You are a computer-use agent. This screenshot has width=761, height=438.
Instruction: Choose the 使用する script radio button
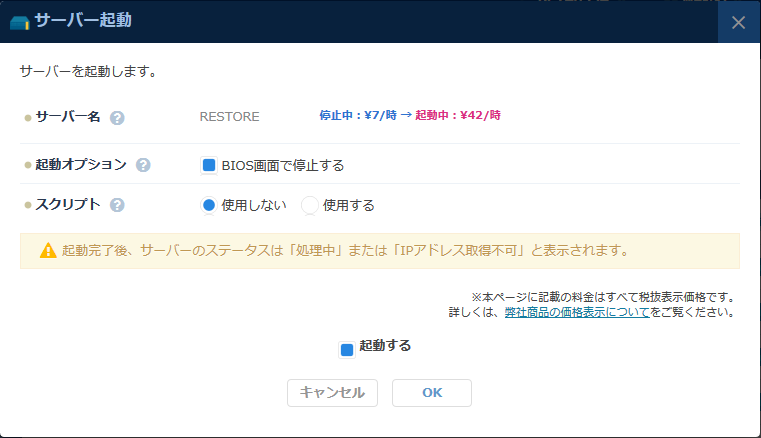click(310, 205)
